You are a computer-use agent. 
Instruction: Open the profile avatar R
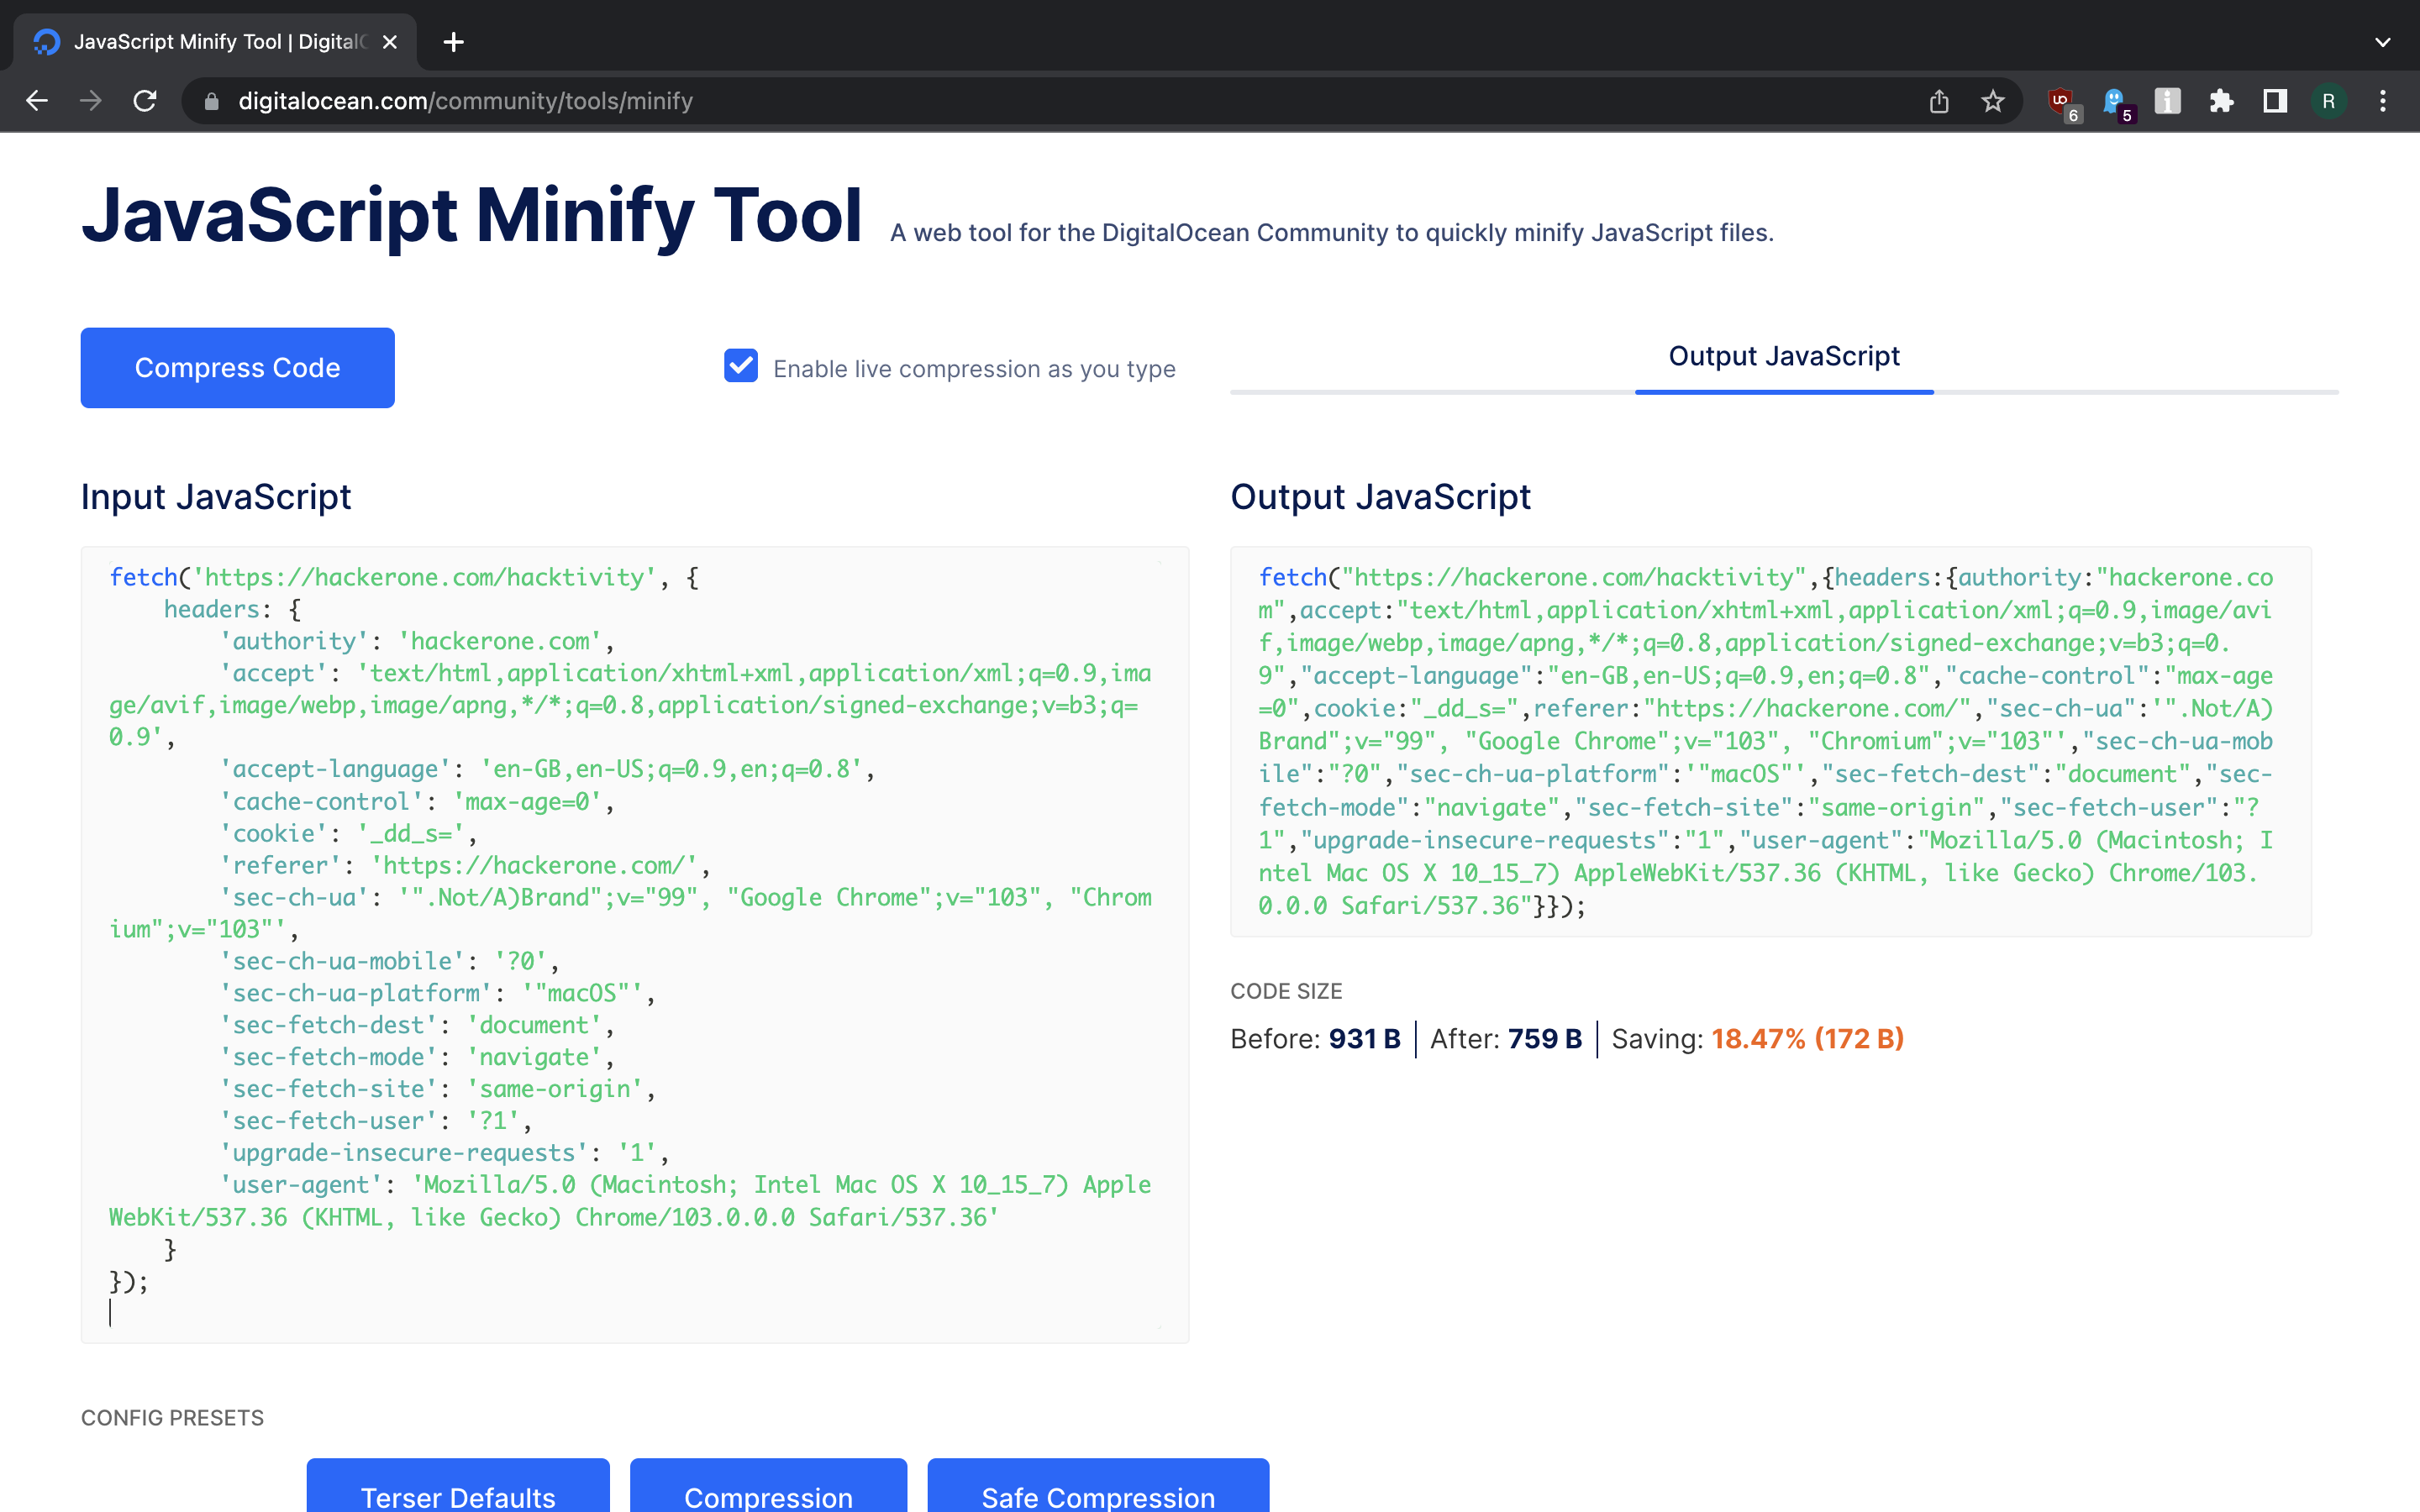pyautogui.click(x=2329, y=101)
